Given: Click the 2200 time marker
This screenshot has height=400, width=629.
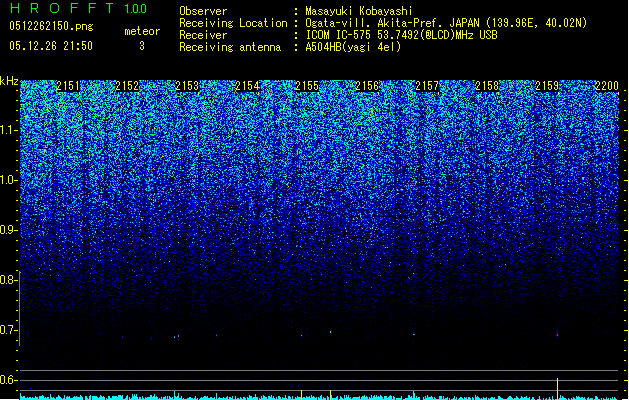Looking at the screenshot, I should (x=607, y=86).
